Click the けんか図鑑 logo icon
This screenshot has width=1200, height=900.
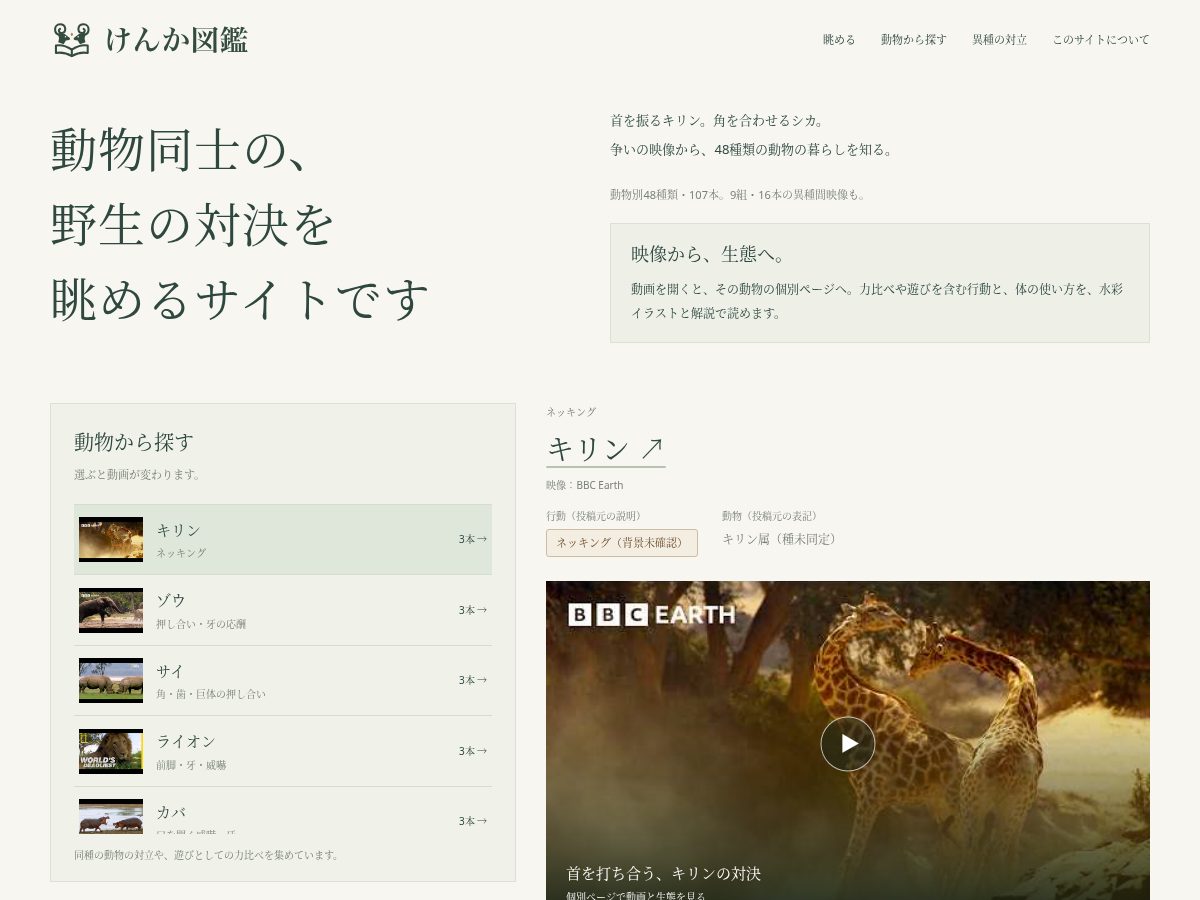pyautogui.click(x=72, y=40)
